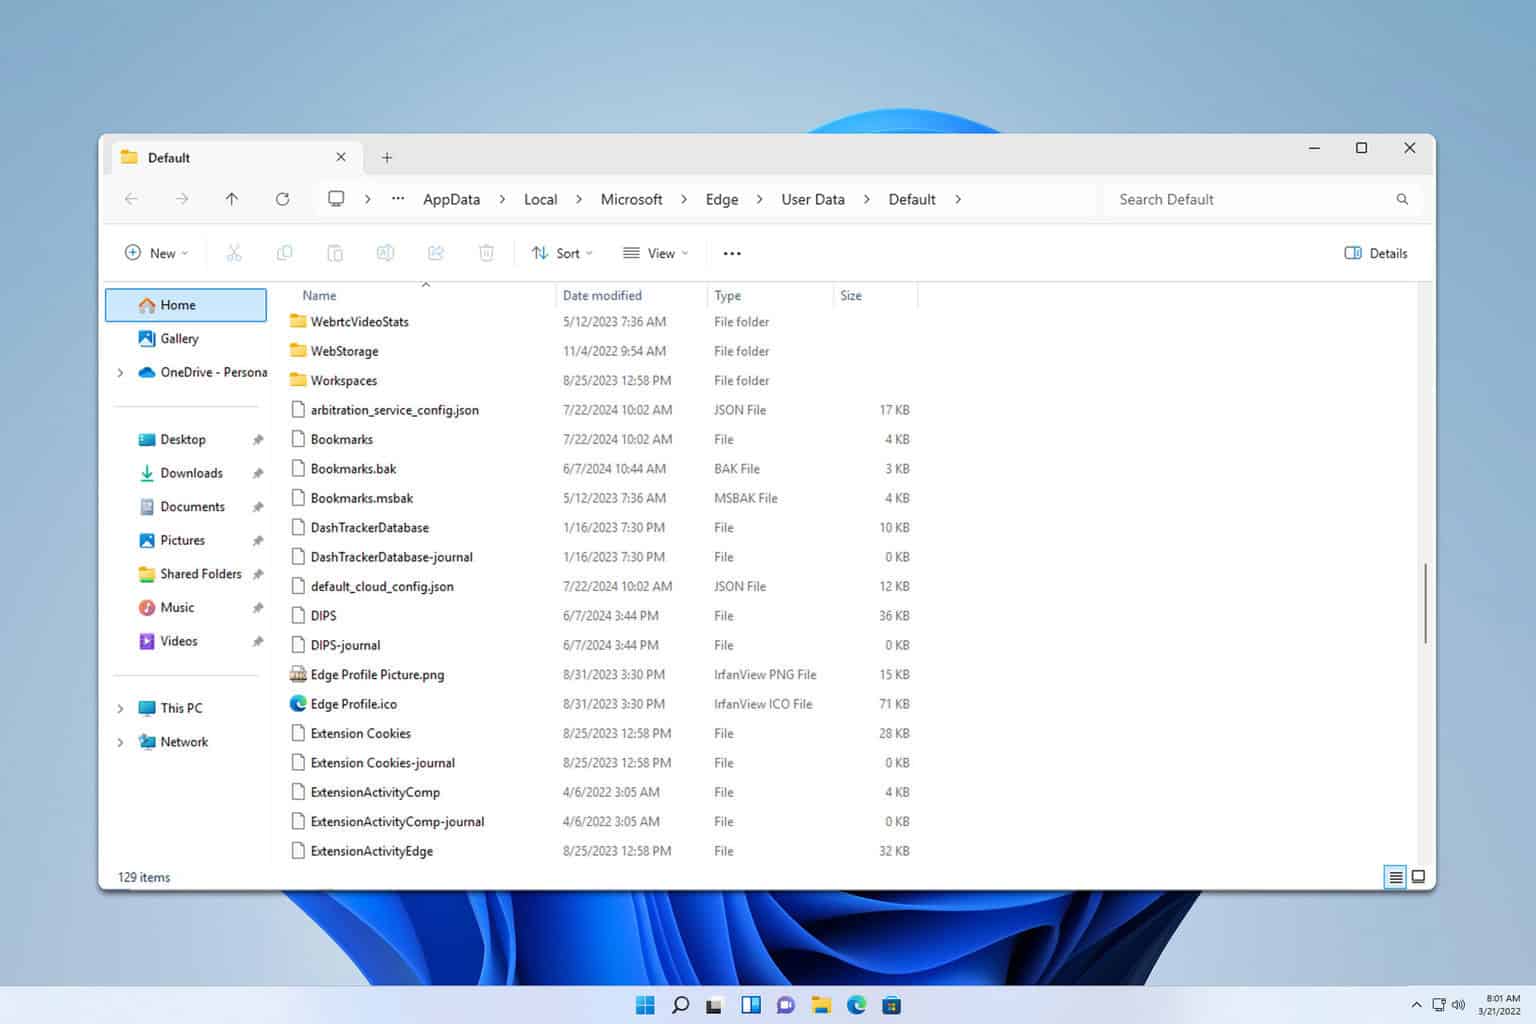
Task: Click the Share icon in the toolbar
Action: tap(436, 252)
